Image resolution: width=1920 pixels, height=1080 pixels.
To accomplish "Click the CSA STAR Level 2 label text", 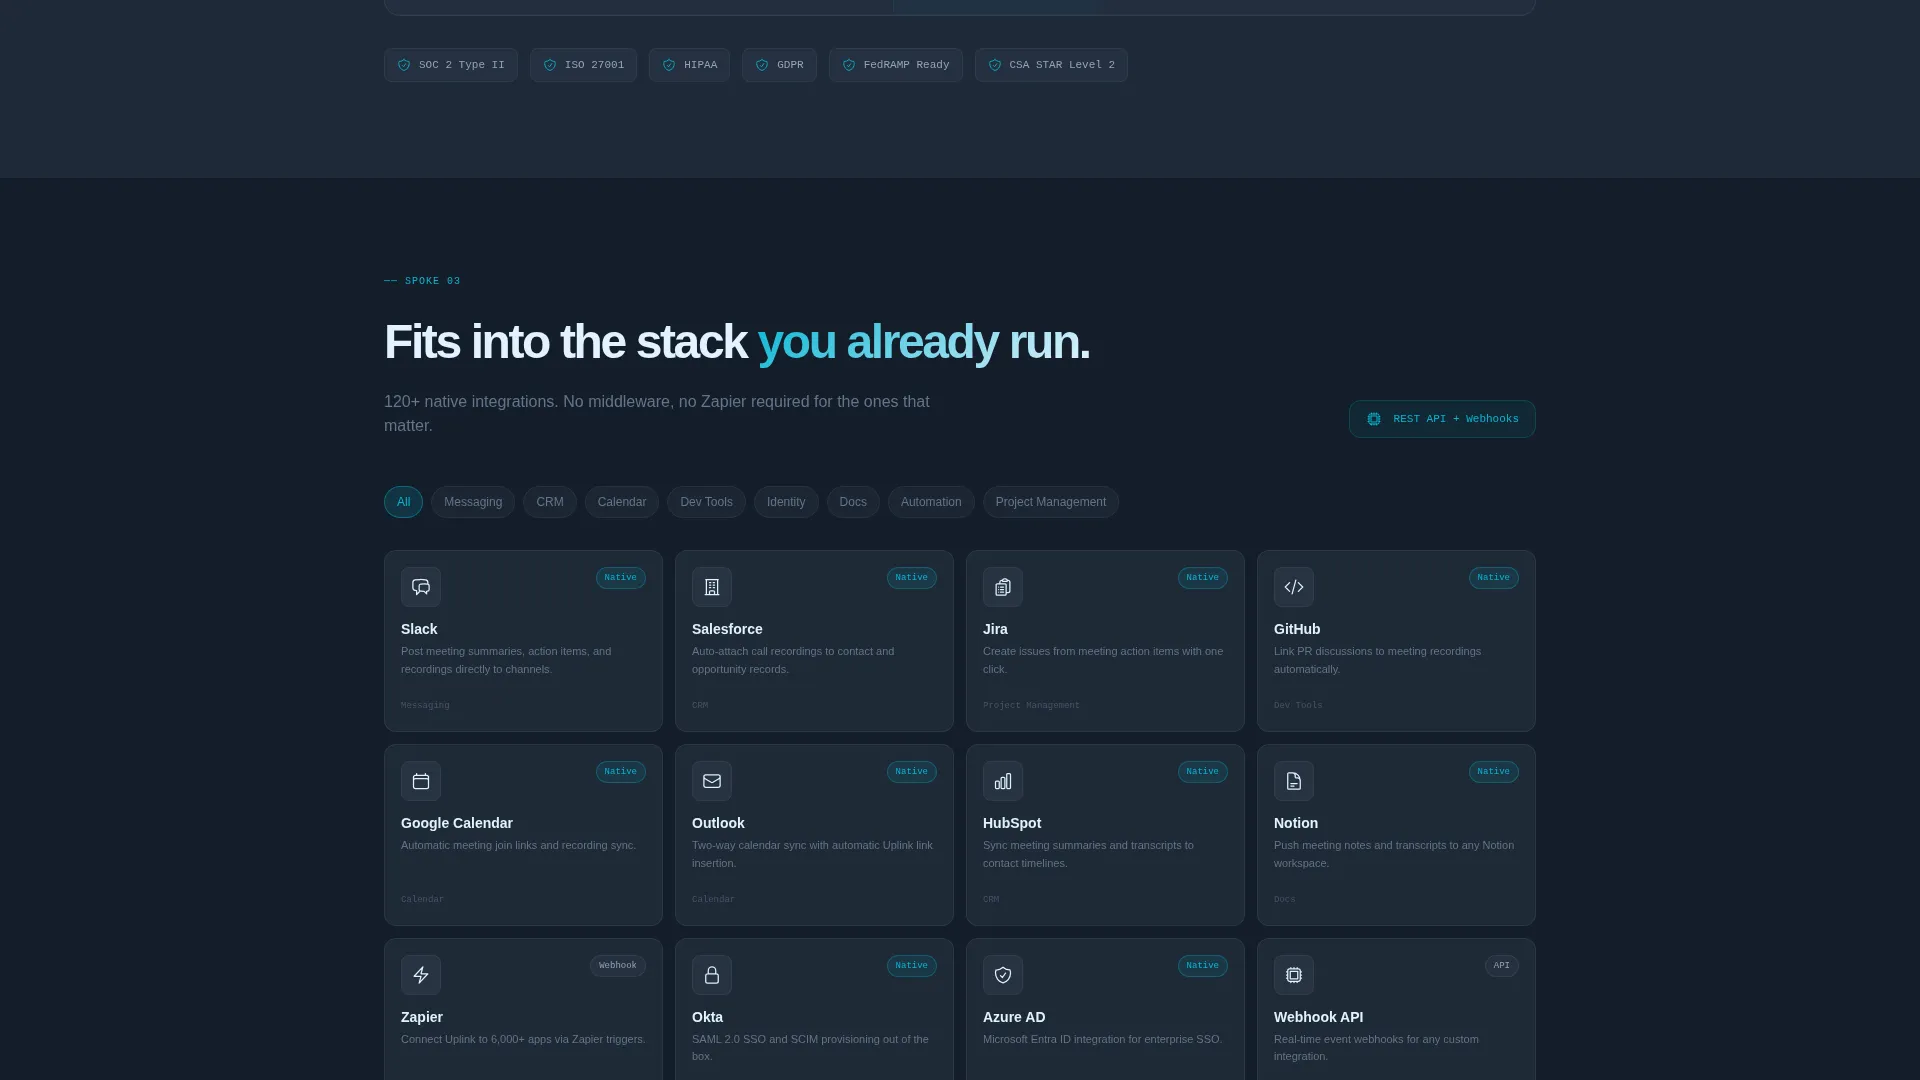I will pos(1062,65).
